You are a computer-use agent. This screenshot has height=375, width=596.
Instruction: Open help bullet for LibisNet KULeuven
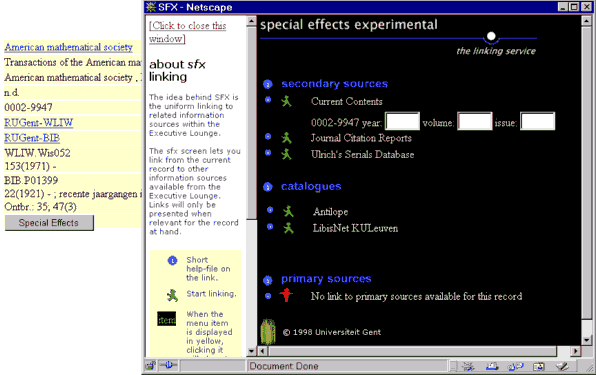(270, 226)
